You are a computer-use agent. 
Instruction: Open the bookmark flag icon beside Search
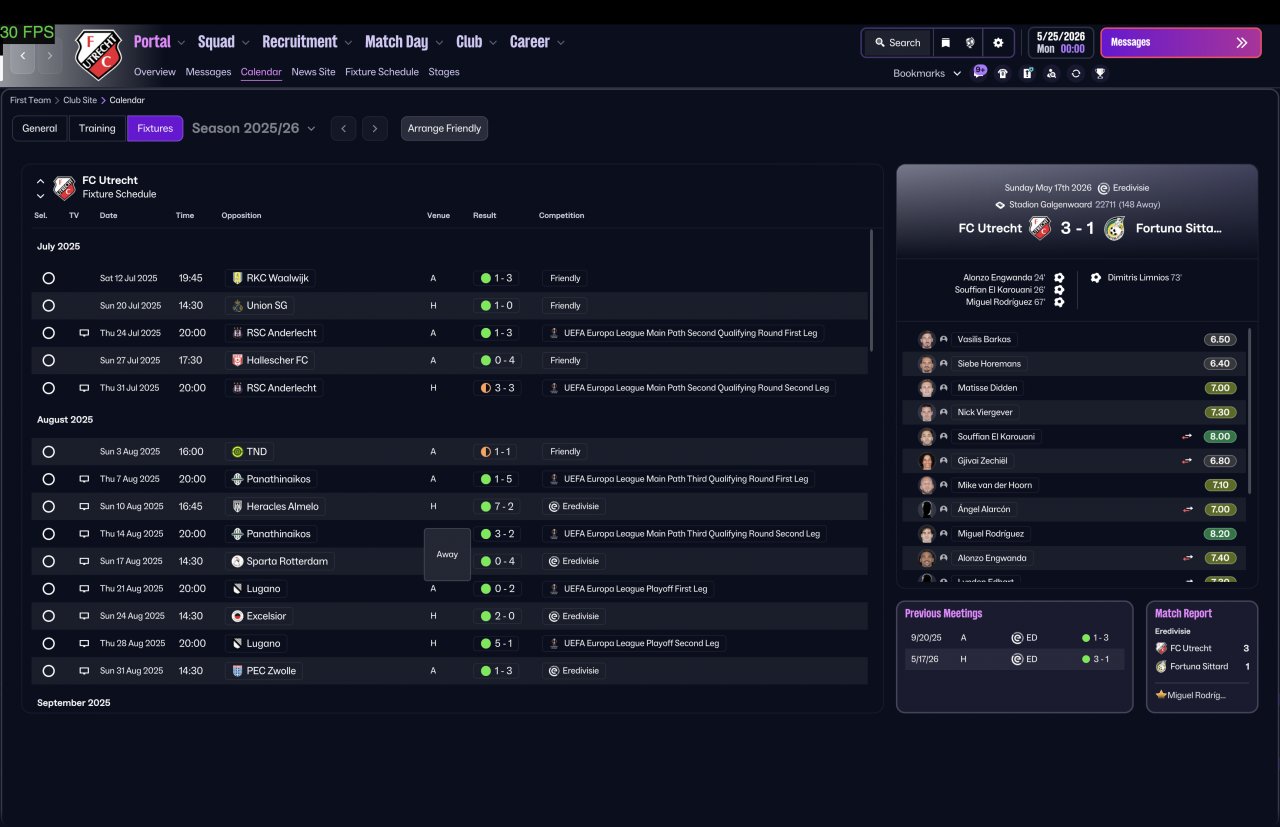click(945, 43)
